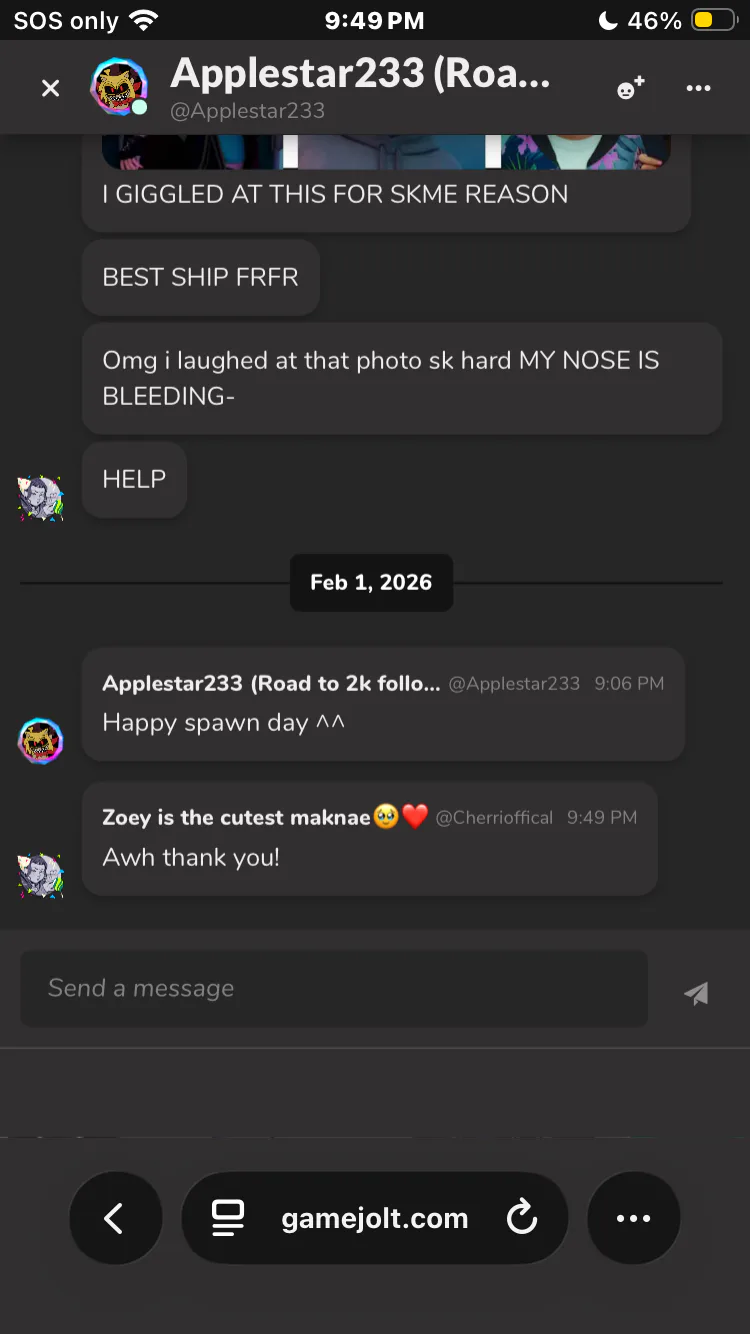The height and width of the screenshot is (1334, 750).
Task: Focus the Send a message field
Action: tap(334, 989)
